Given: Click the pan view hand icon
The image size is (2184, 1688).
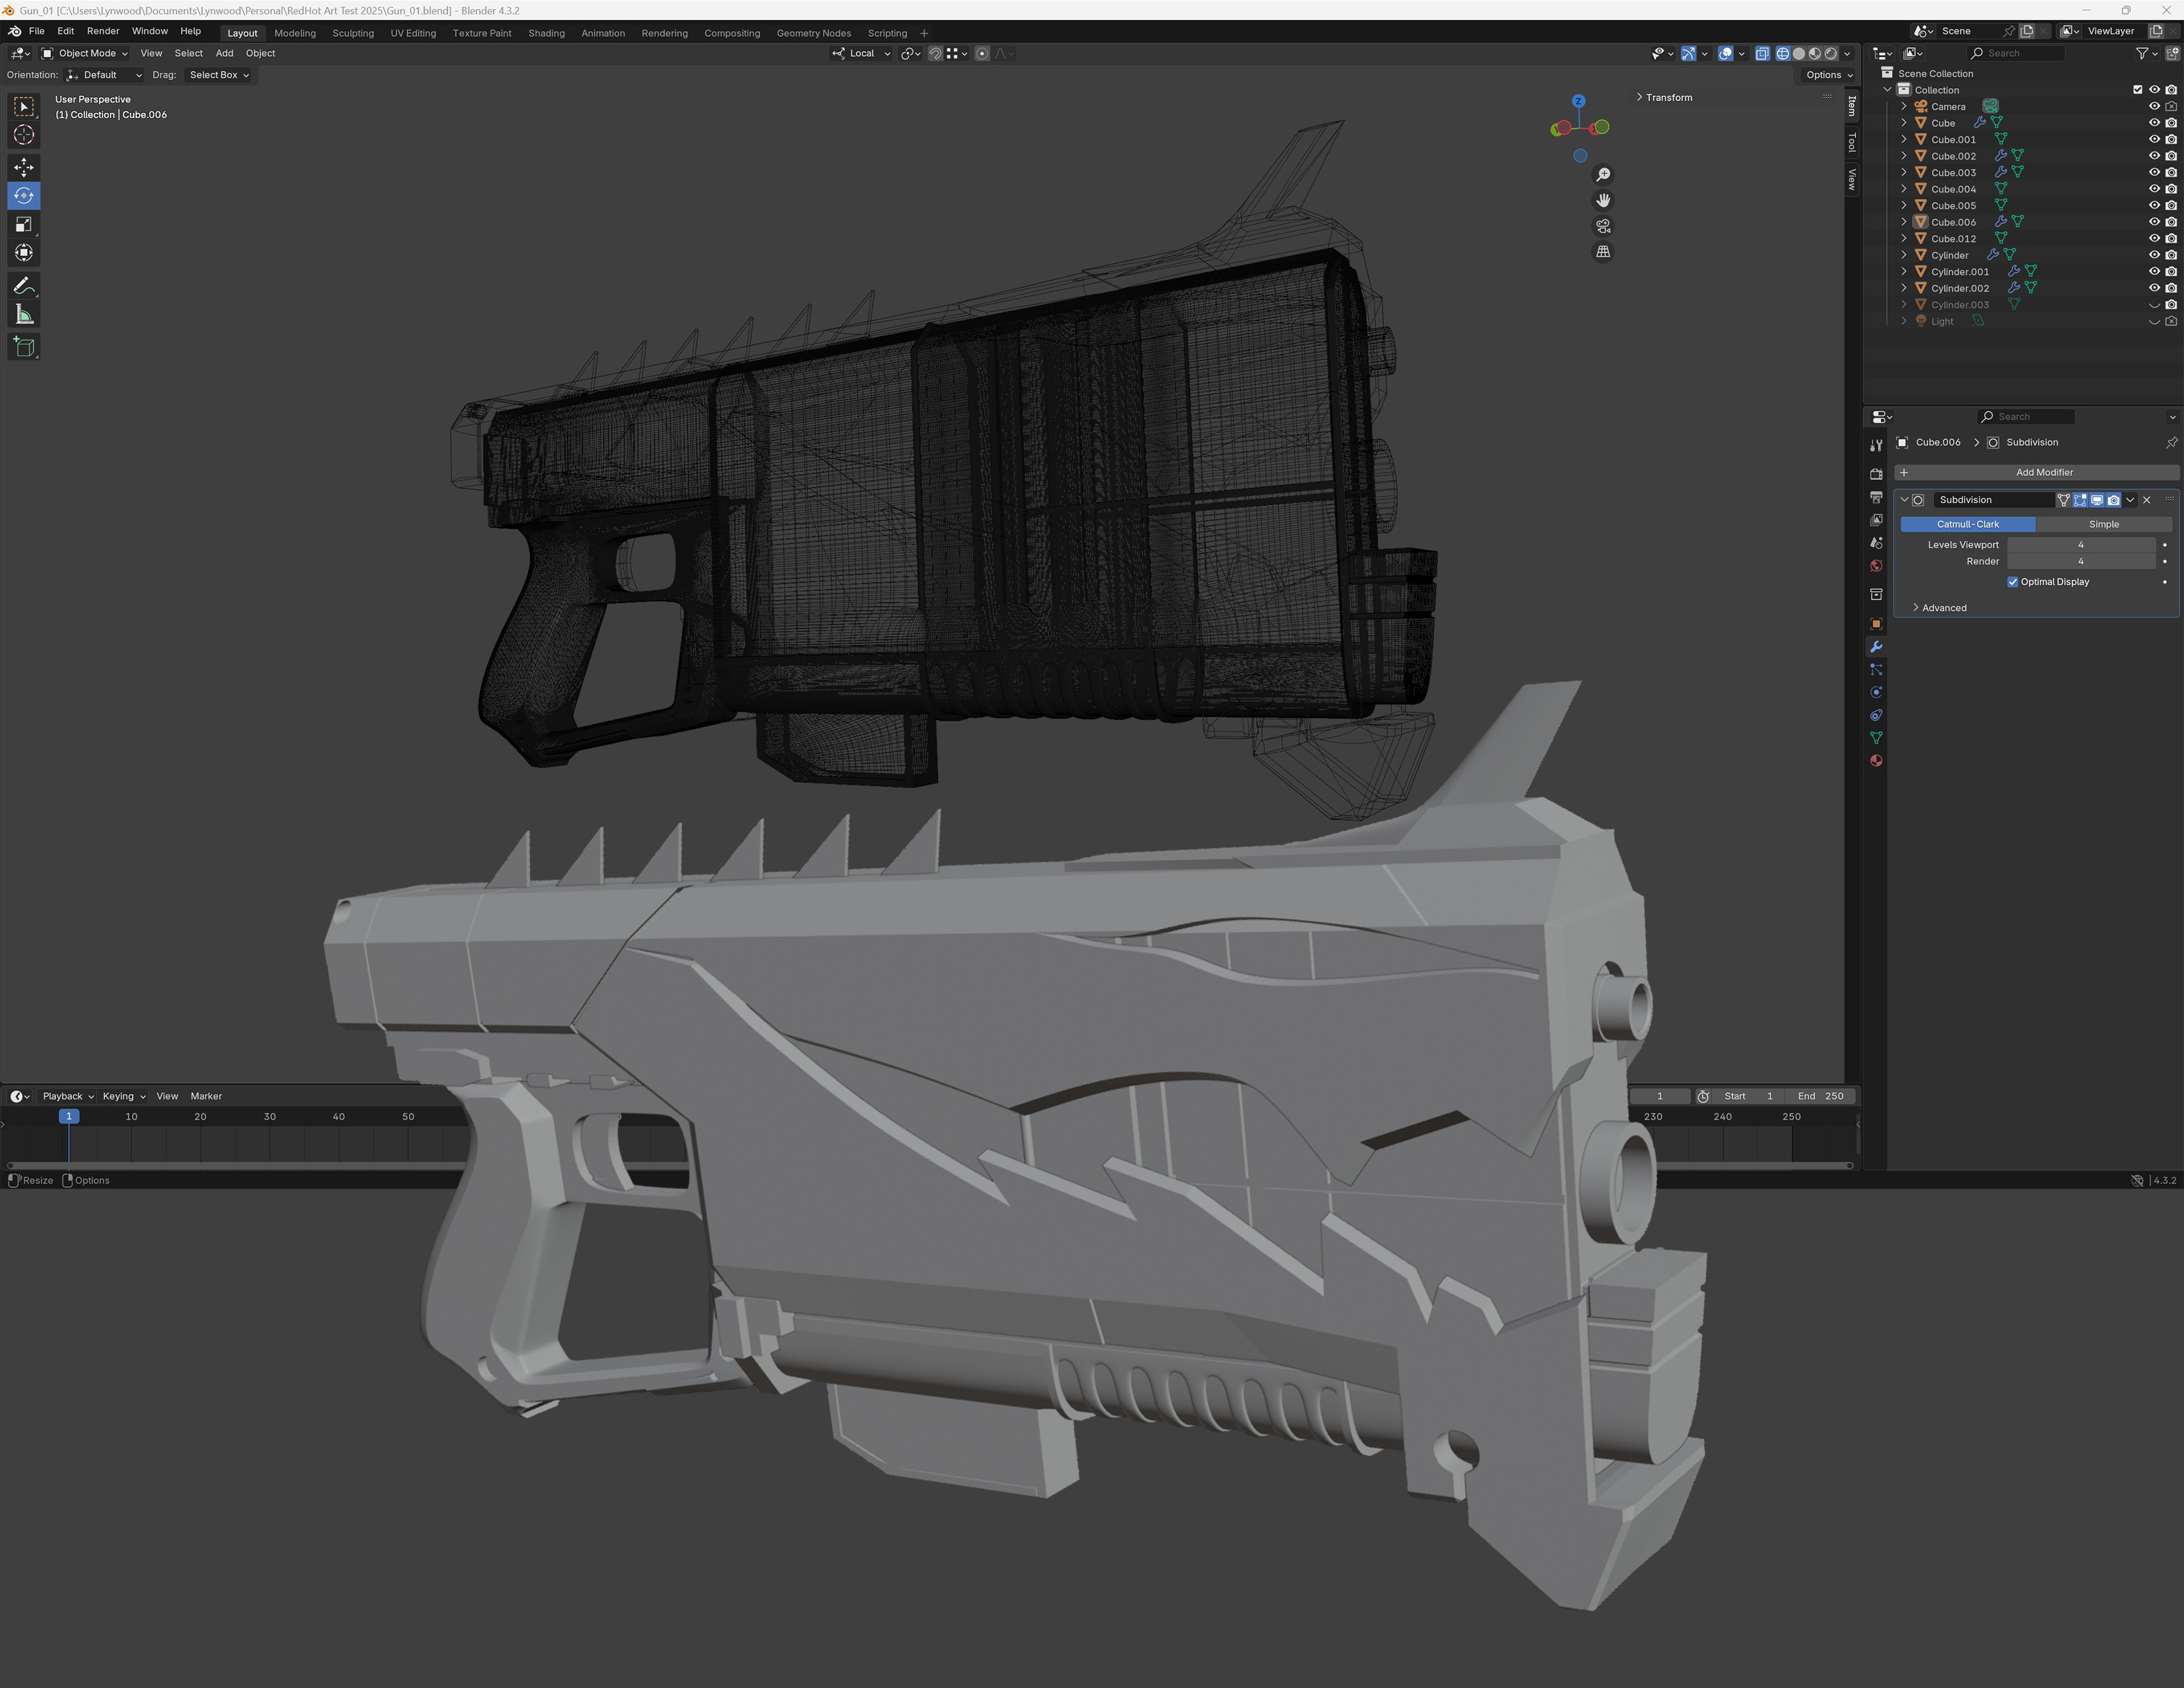Looking at the screenshot, I should (x=1603, y=200).
